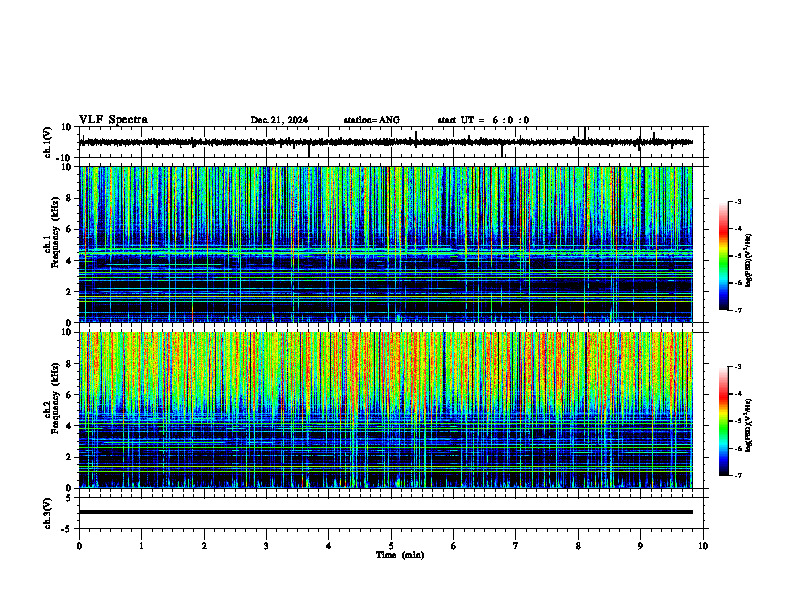792x612 pixels.
Task: Click ch.2 frequency axis "8" kHz tick label
Action: pyautogui.click(x=70, y=364)
